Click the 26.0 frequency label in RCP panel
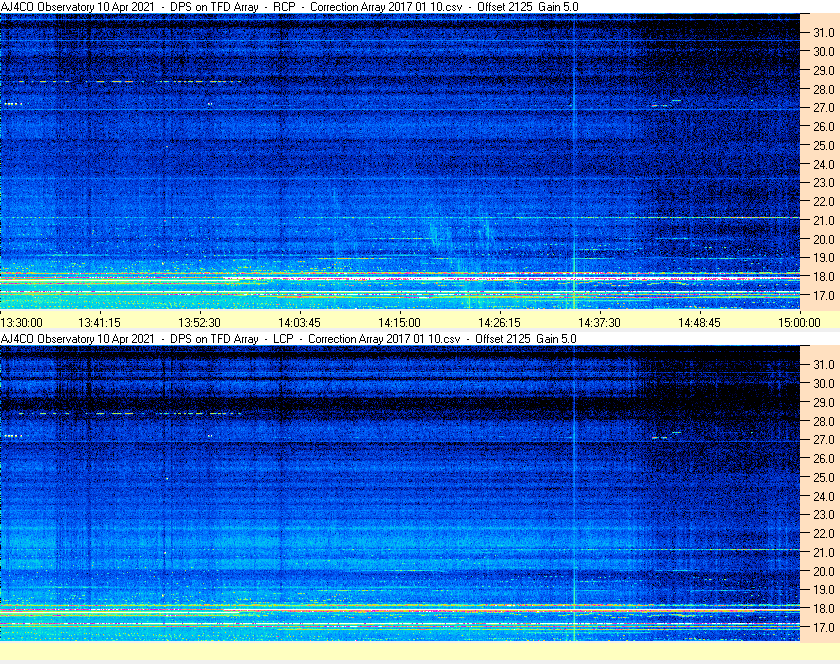This screenshot has height=664, width=840. [824, 126]
